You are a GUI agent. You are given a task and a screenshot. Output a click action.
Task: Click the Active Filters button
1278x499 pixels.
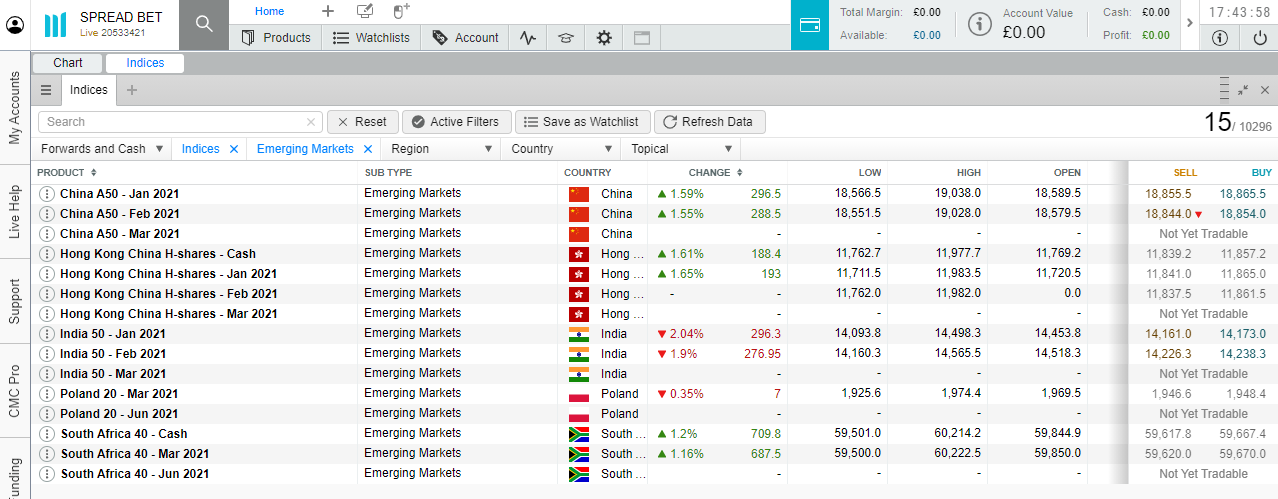[456, 122]
